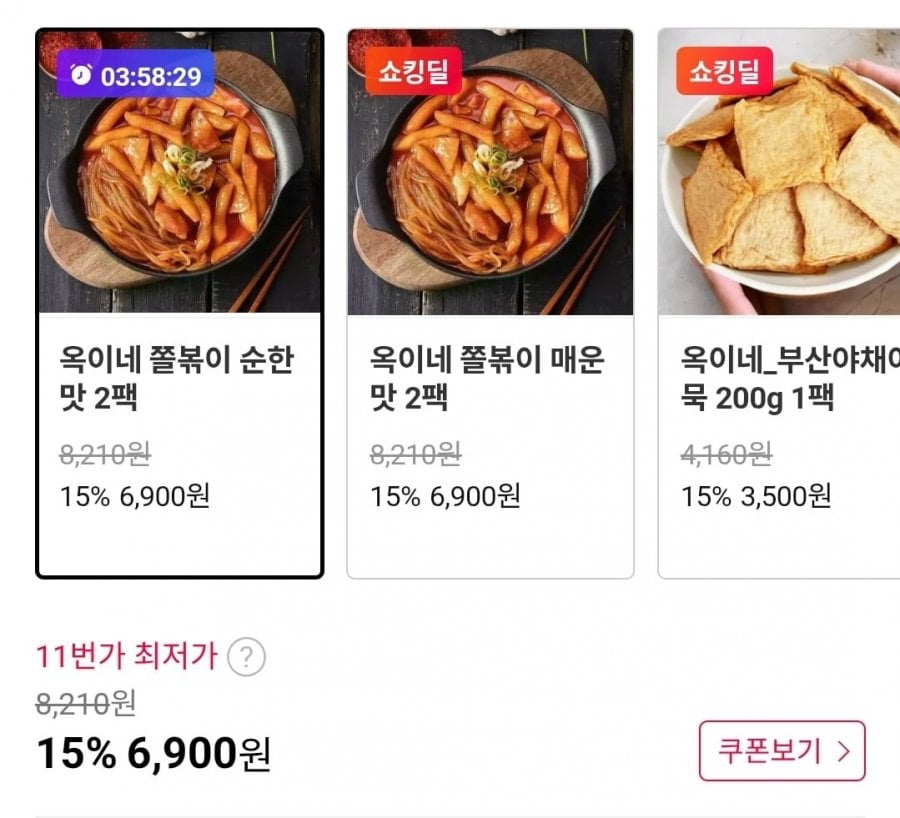
Task: Click the 15% 3,500원 fish cake price
Action: [x=756, y=496]
